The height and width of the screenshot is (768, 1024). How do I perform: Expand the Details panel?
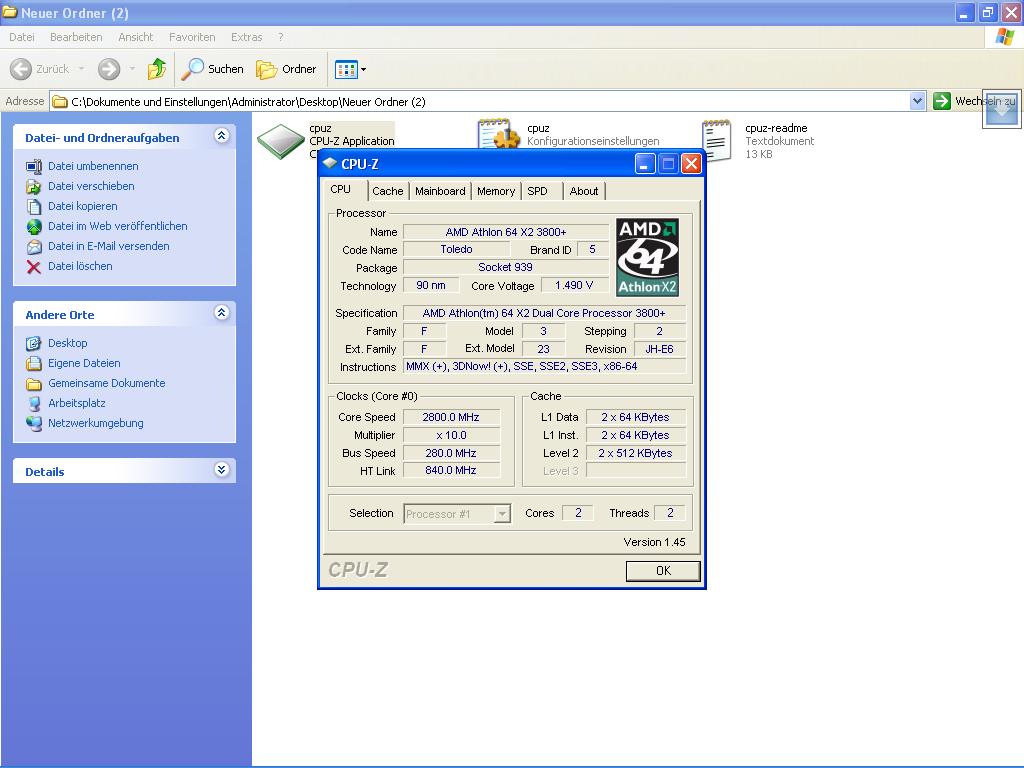click(221, 470)
